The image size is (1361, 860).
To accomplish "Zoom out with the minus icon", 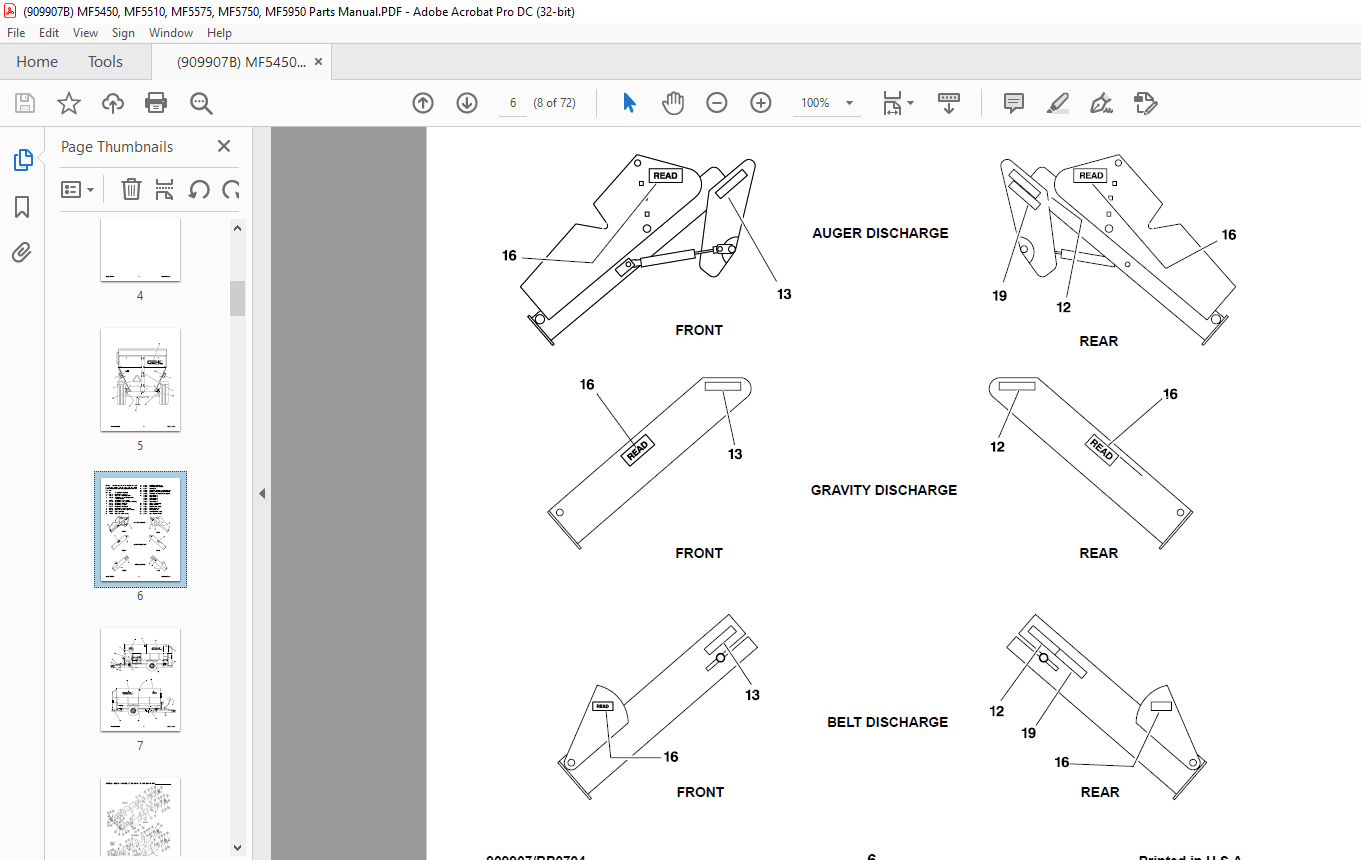I will tap(717, 103).
